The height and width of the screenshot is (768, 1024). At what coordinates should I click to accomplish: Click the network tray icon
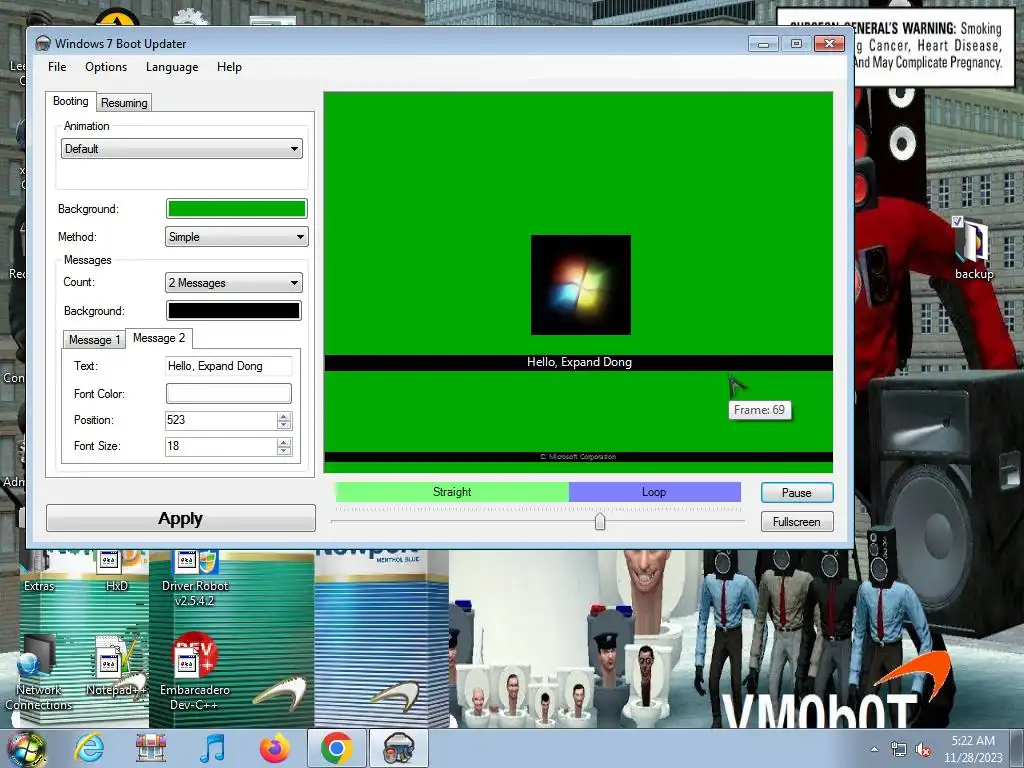(899, 750)
